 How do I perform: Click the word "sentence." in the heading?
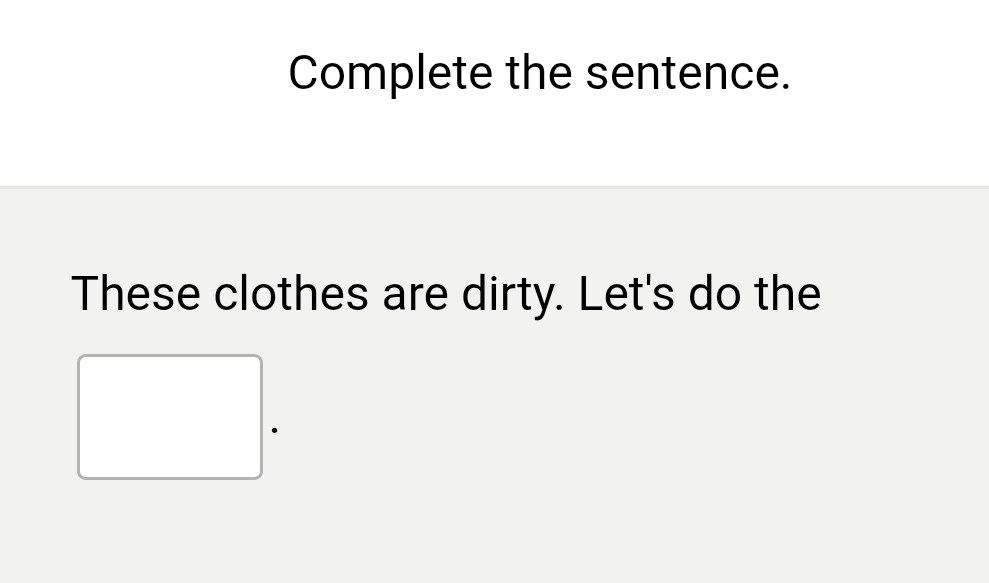click(x=688, y=73)
